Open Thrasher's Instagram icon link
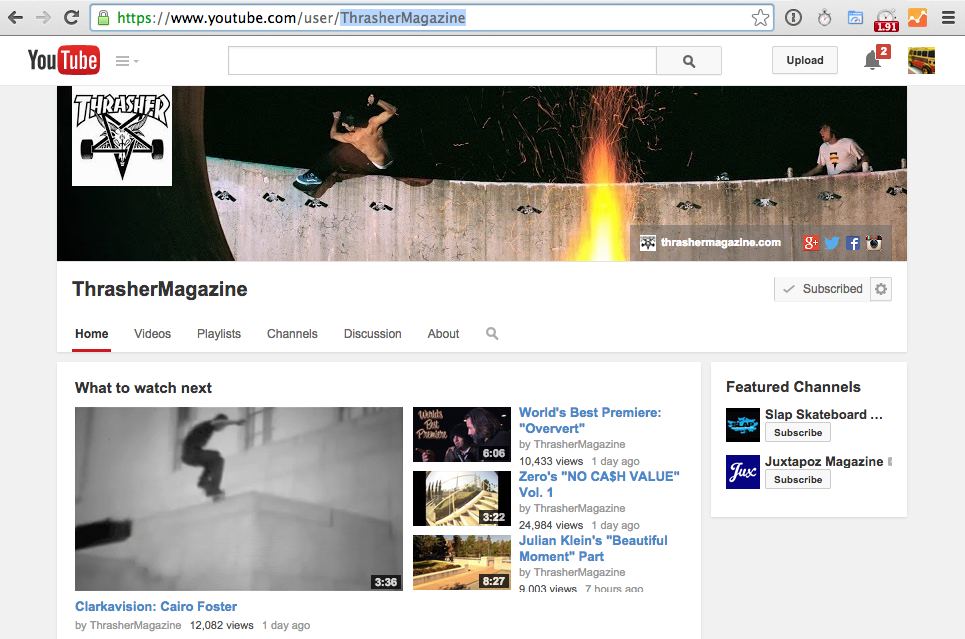Image resolution: width=965 pixels, height=639 pixels. (874, 243)
